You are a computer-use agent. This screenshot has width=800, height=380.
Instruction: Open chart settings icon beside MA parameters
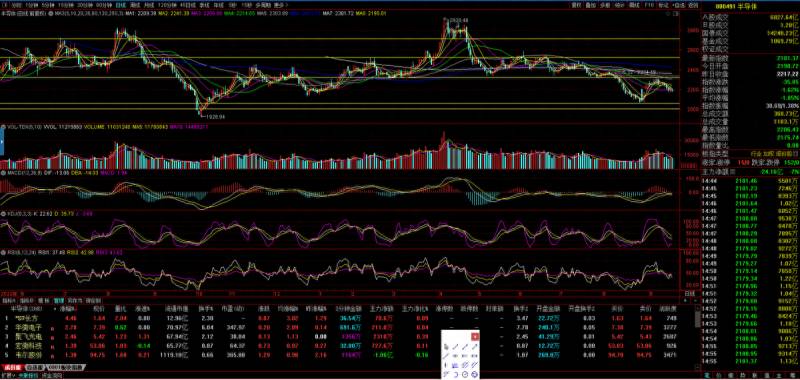51,13
